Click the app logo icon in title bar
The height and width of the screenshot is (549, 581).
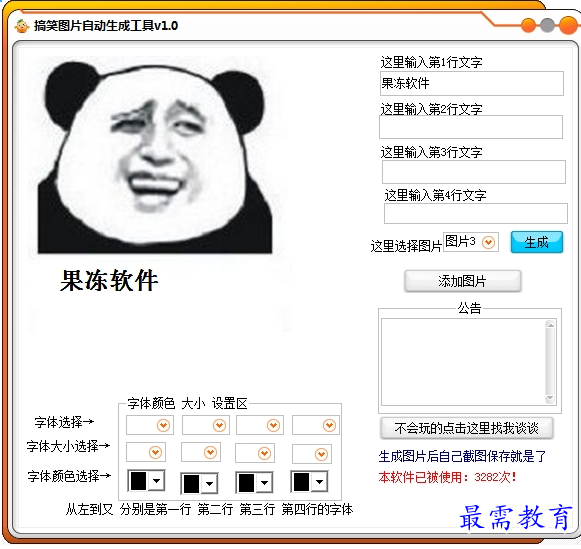pyautogui.click(x=21, y=26)
